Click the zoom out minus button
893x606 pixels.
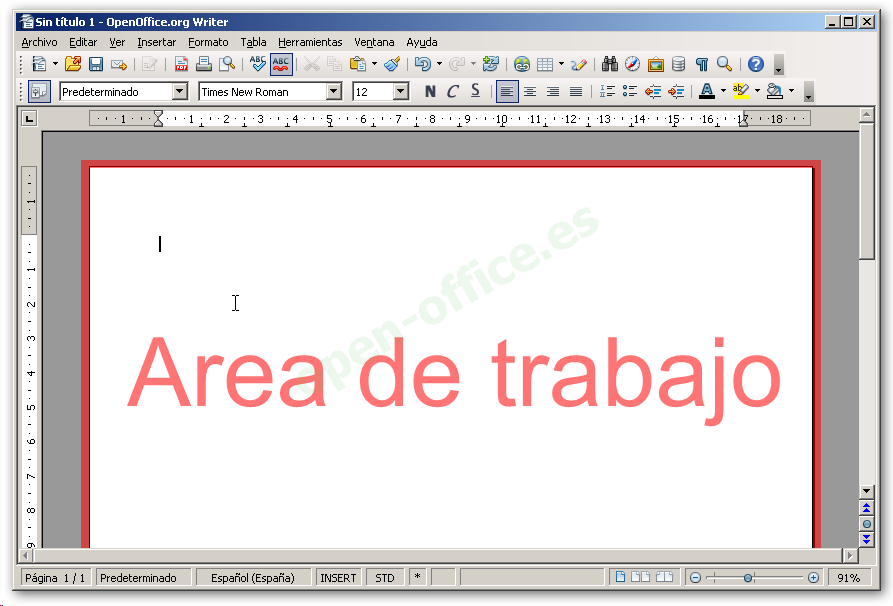[695, 578]
